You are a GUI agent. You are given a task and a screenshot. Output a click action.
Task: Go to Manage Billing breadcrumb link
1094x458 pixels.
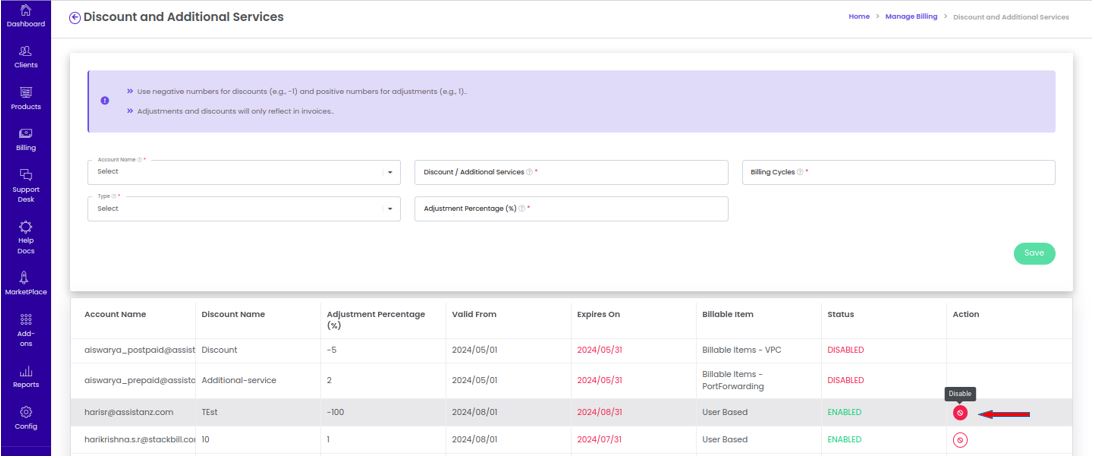(x=911, y=17)
